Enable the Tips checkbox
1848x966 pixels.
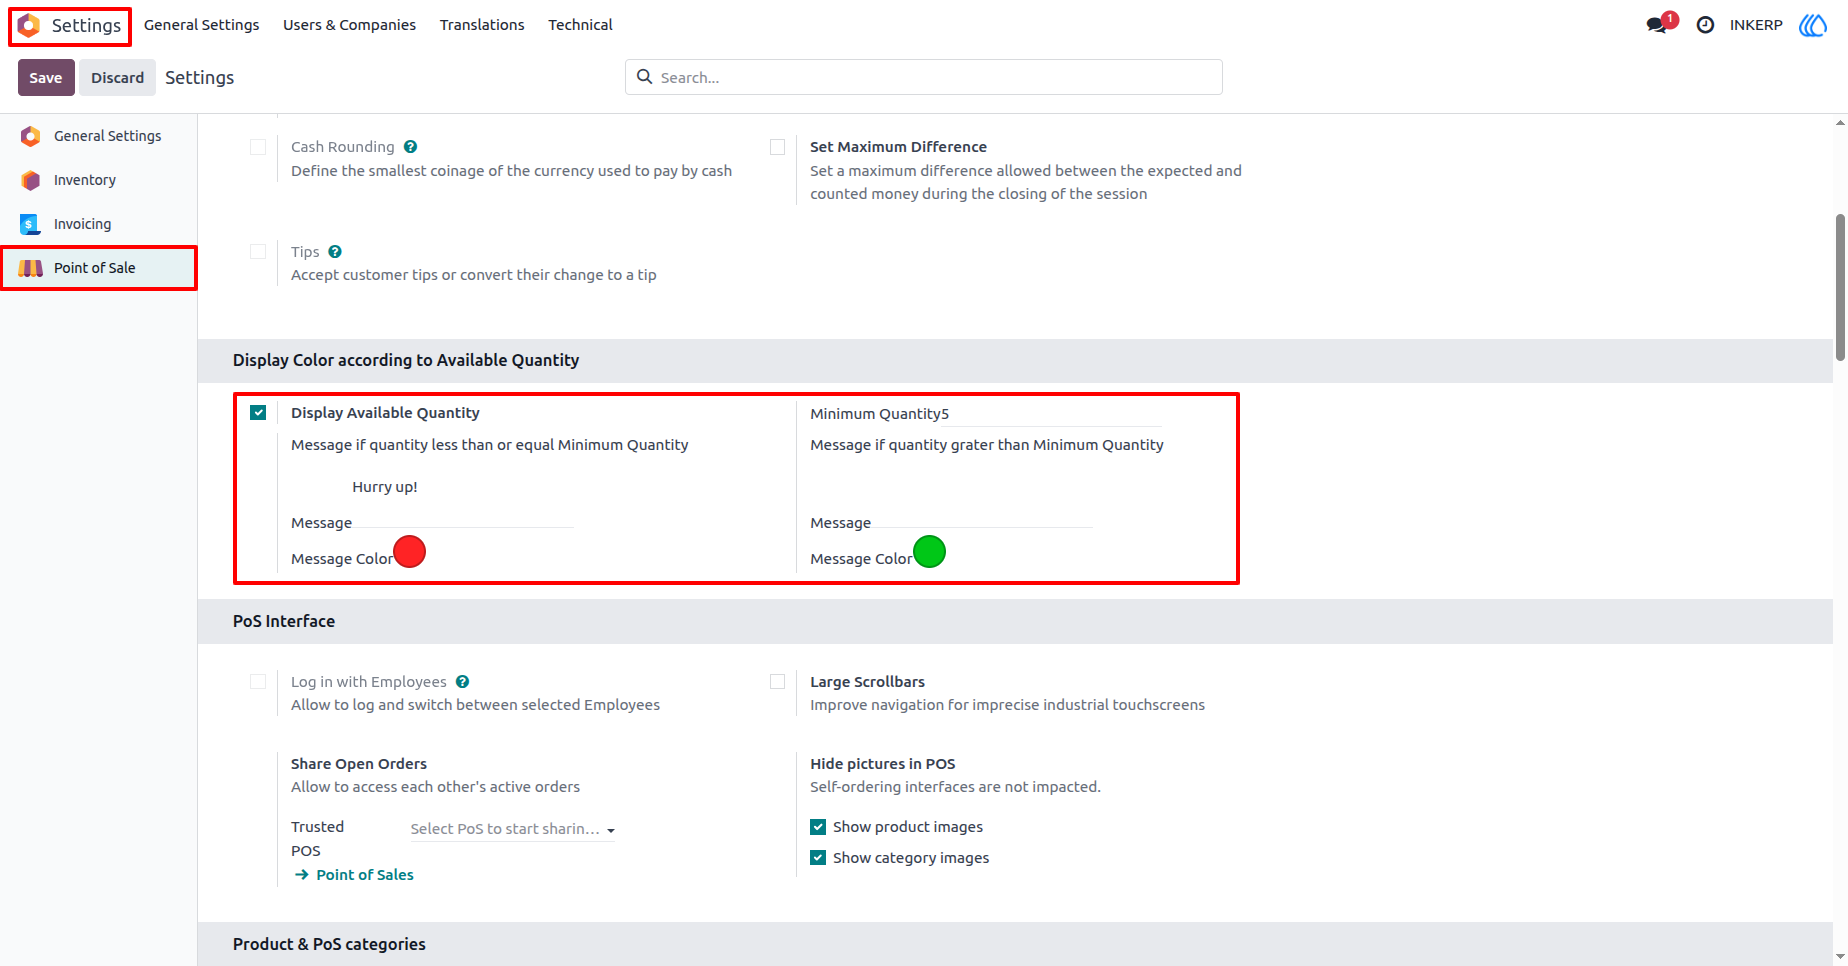coord(258,252)
